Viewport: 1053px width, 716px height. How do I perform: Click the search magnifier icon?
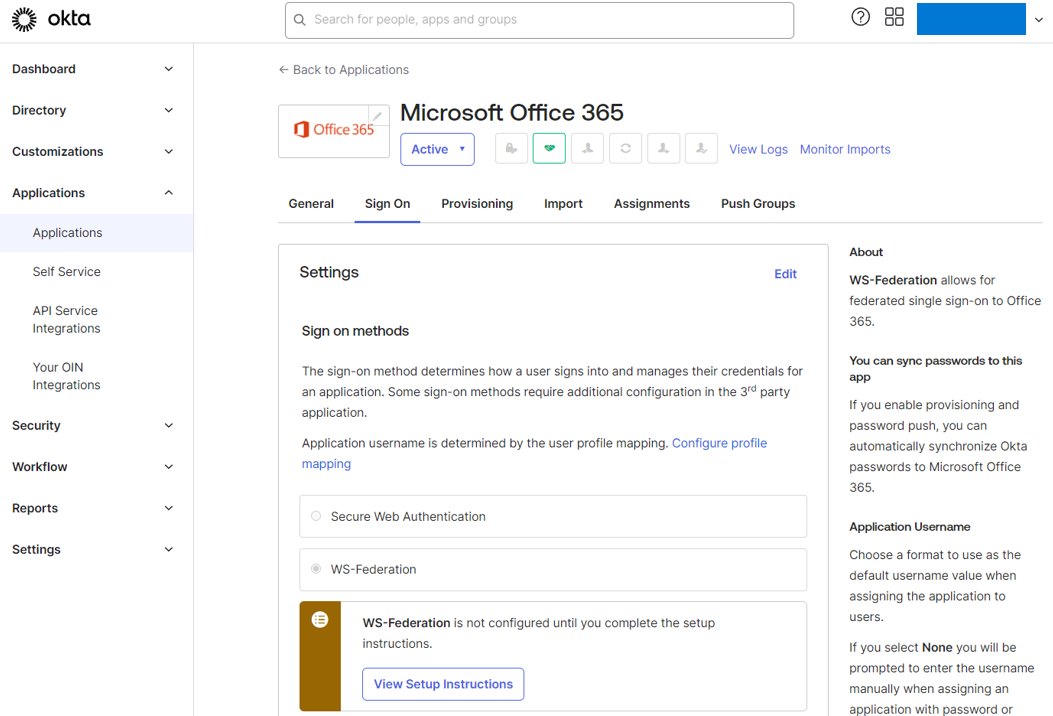click(300, 20)
